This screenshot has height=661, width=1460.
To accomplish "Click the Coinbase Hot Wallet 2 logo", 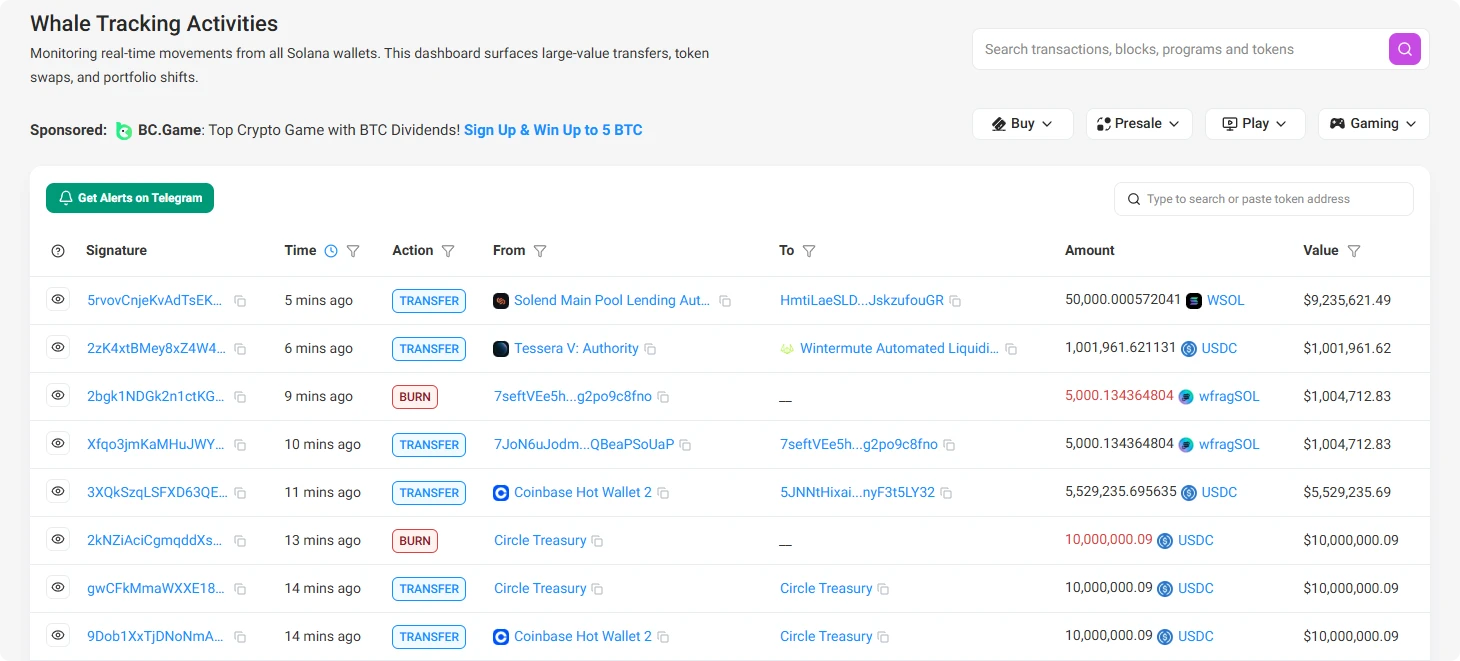I will (501, 492).
